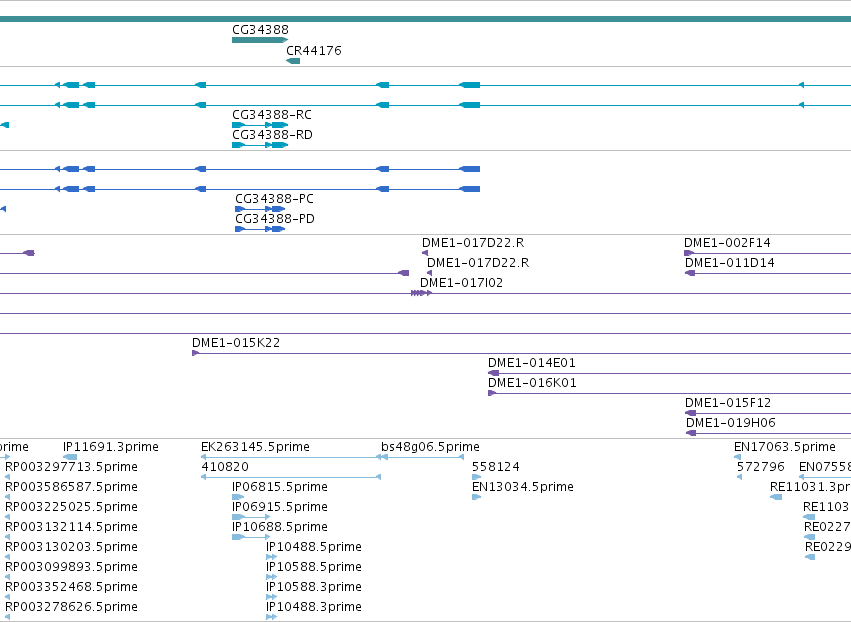Viewport: 851px width, 622px height.
Task: Select protein label CG34388-PD
Action: pyautogui.click(x=275, y=219)
